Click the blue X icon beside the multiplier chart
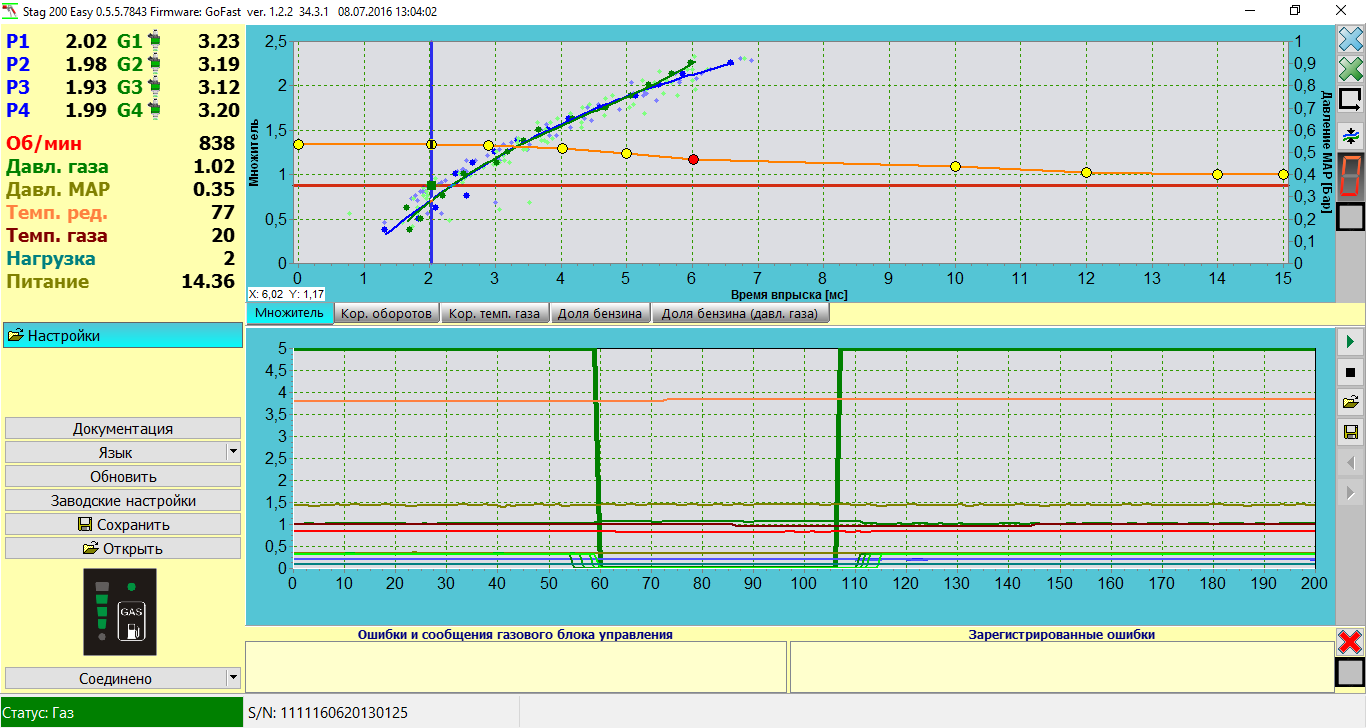1366x728 pixels. 1350,41
